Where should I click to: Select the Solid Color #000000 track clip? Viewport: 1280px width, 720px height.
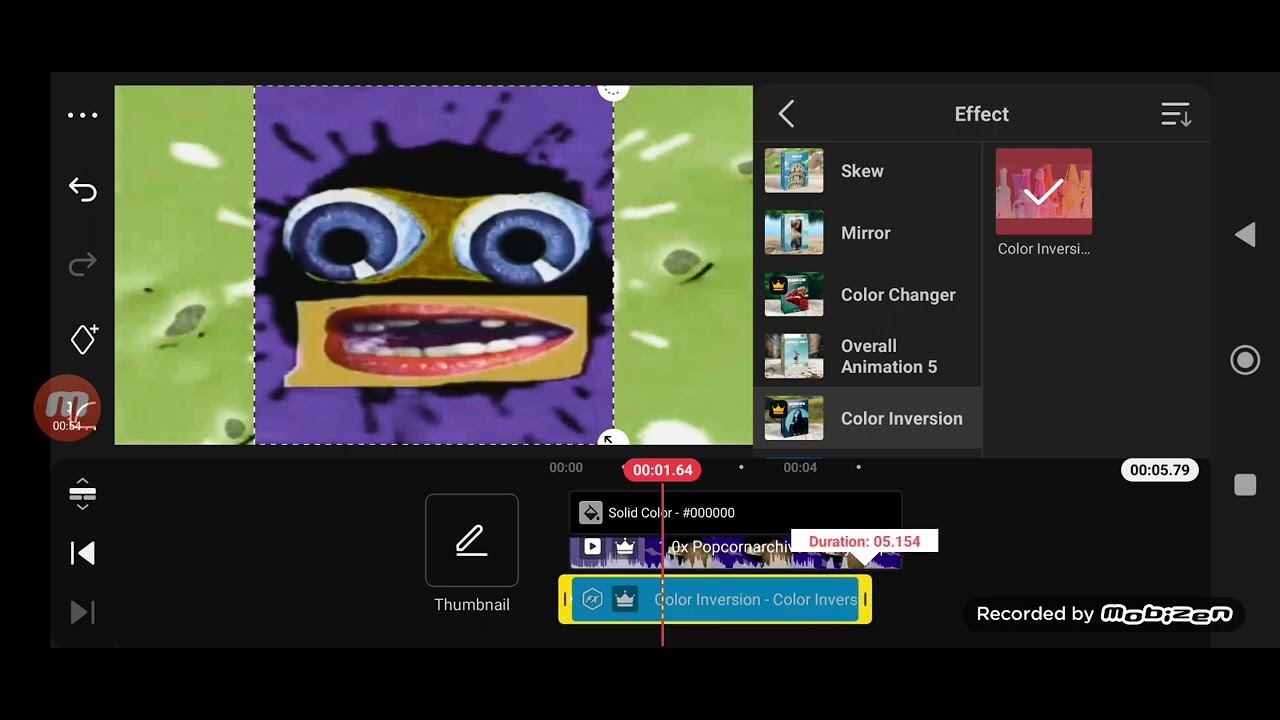[x=735, y=513]
